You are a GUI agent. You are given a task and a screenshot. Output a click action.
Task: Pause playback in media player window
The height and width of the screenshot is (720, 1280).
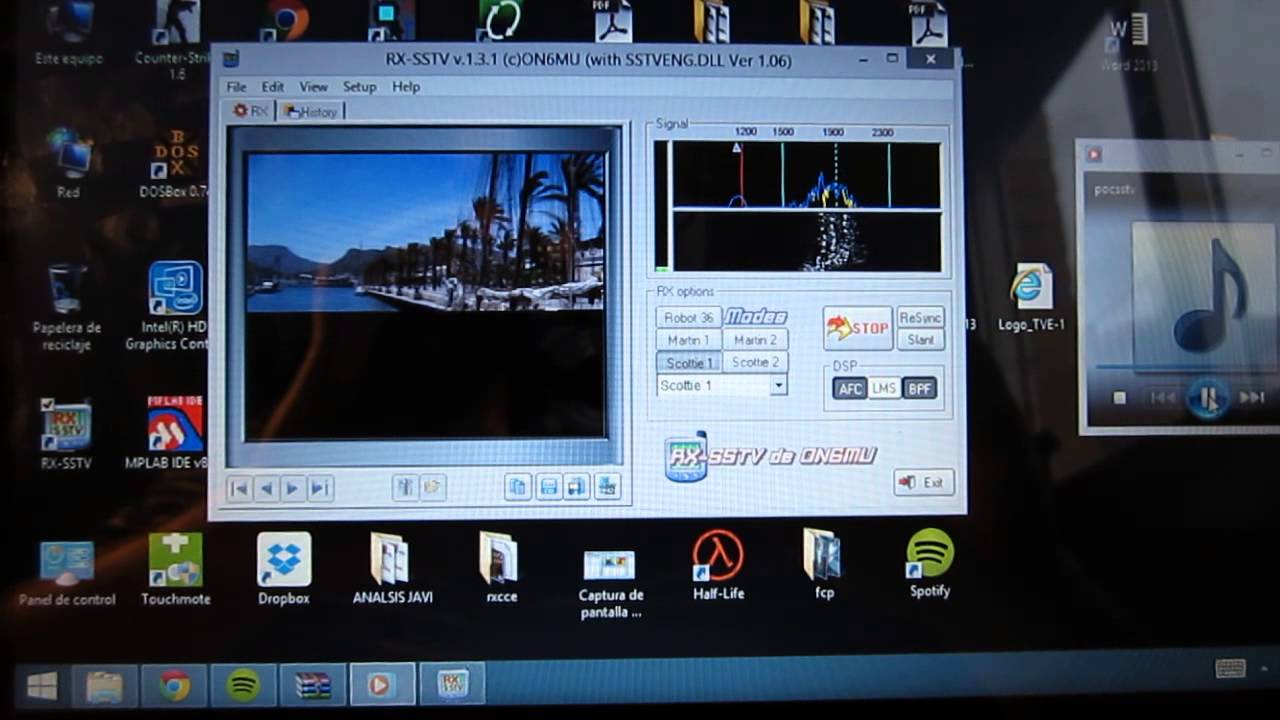click(x=1207, y=399)
